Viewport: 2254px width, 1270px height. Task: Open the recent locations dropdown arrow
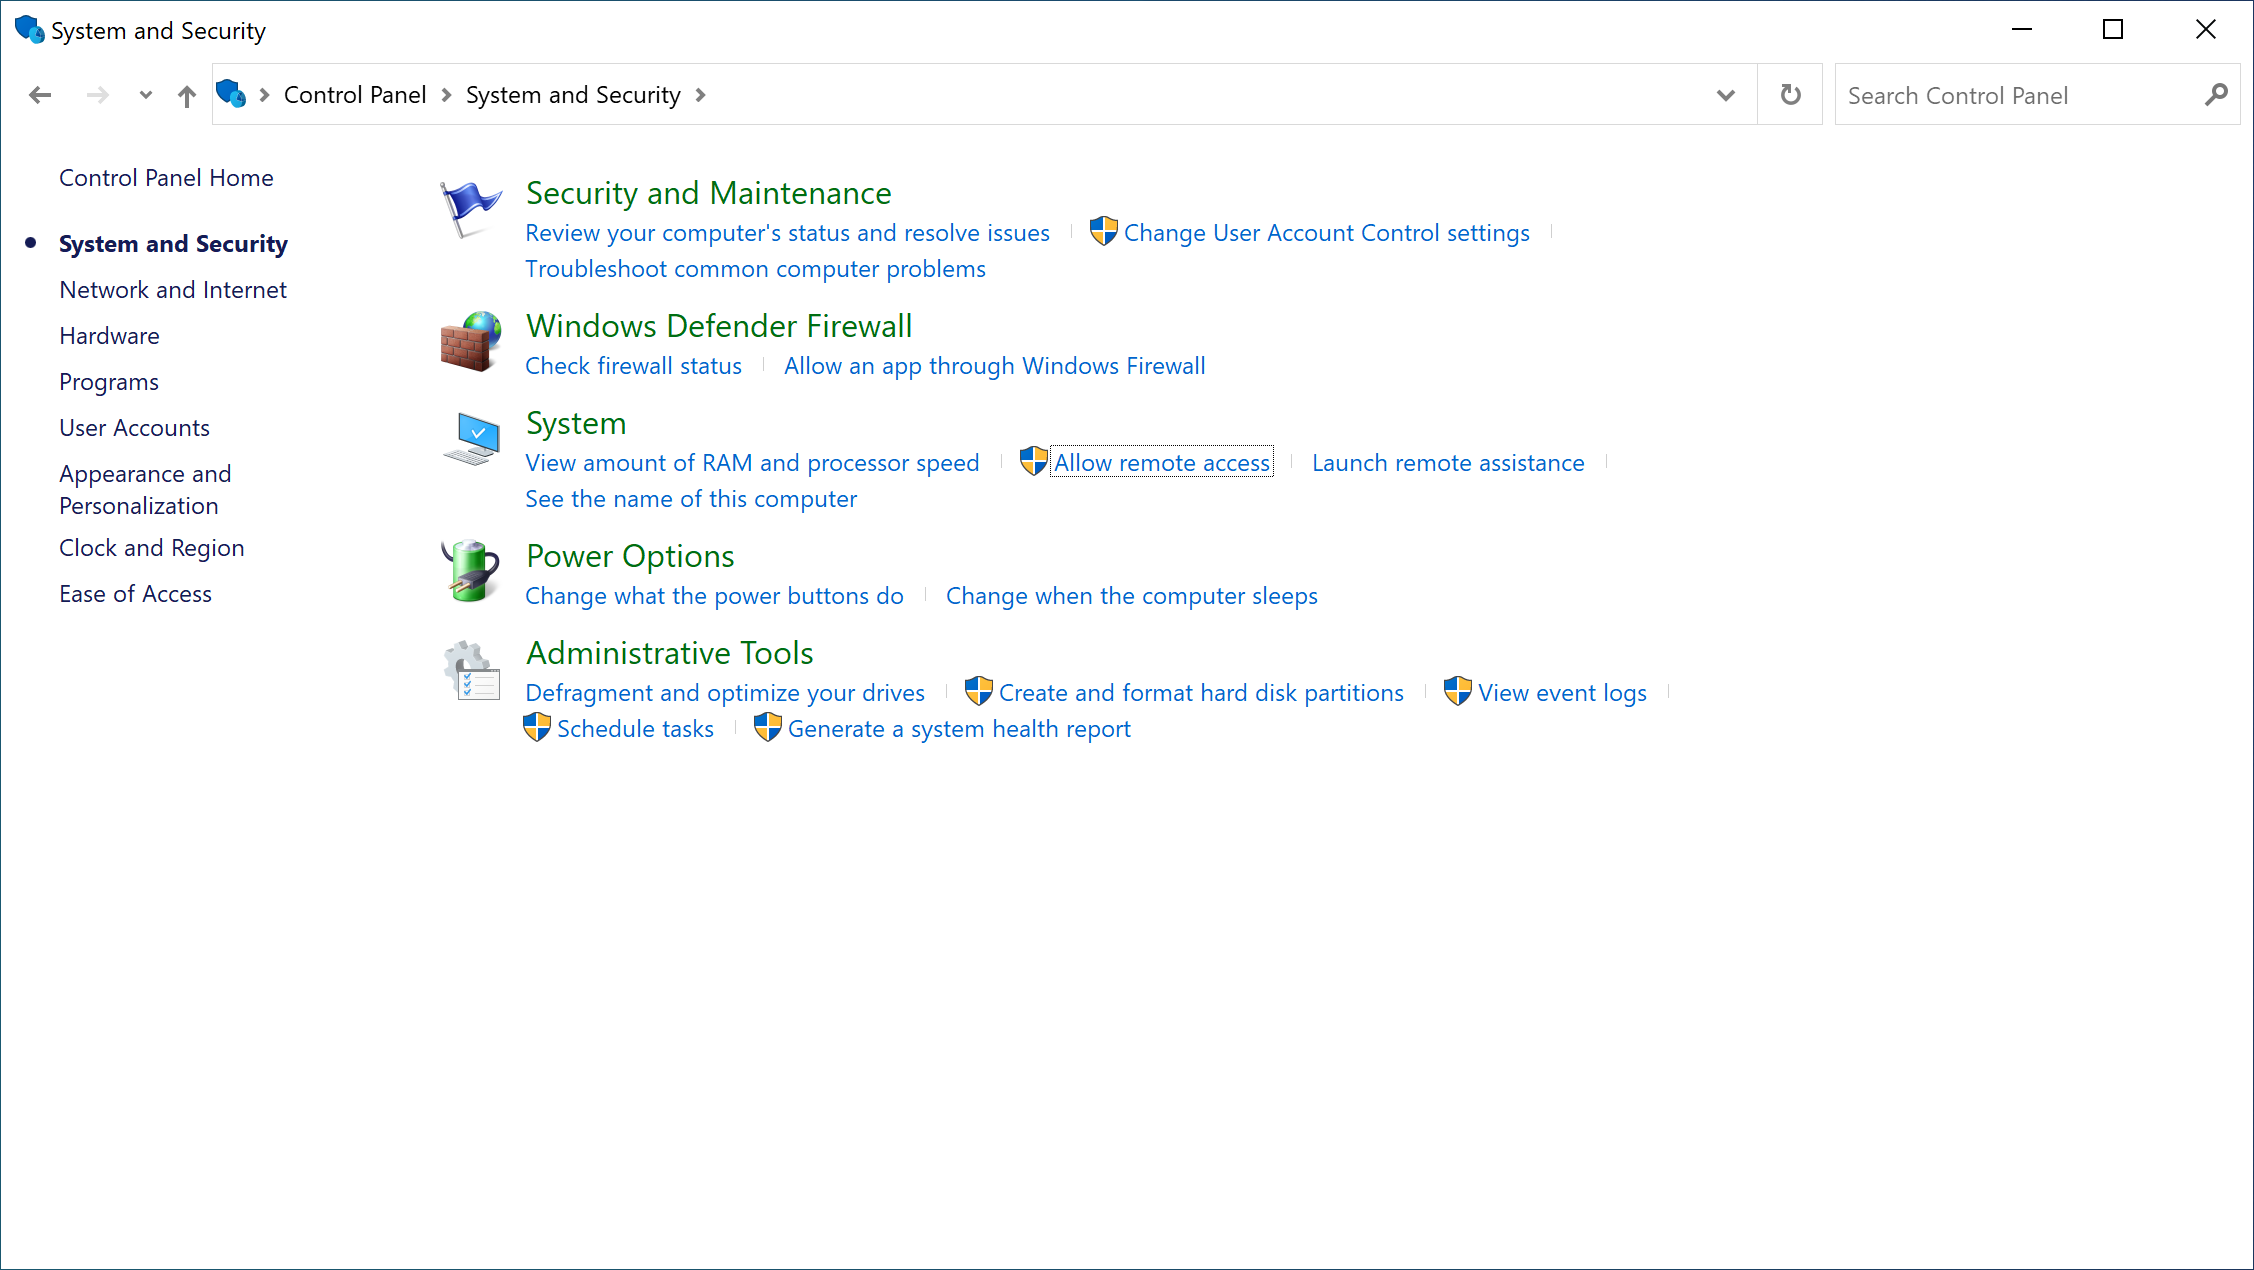146,95
